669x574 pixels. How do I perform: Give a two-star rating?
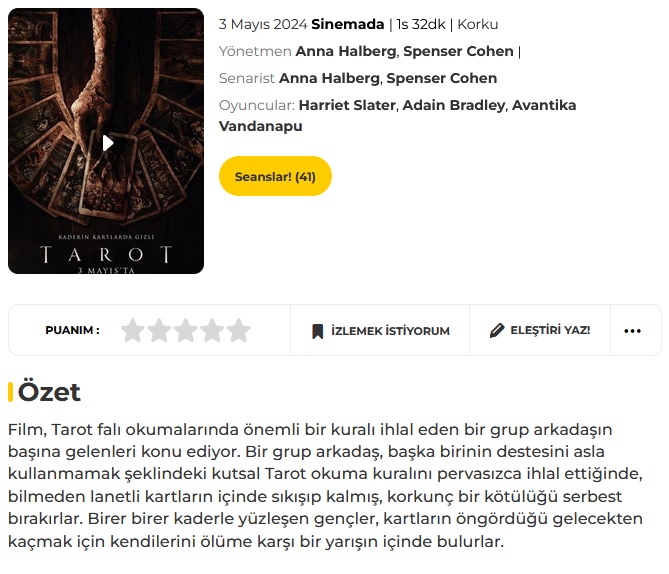[159, 330]
